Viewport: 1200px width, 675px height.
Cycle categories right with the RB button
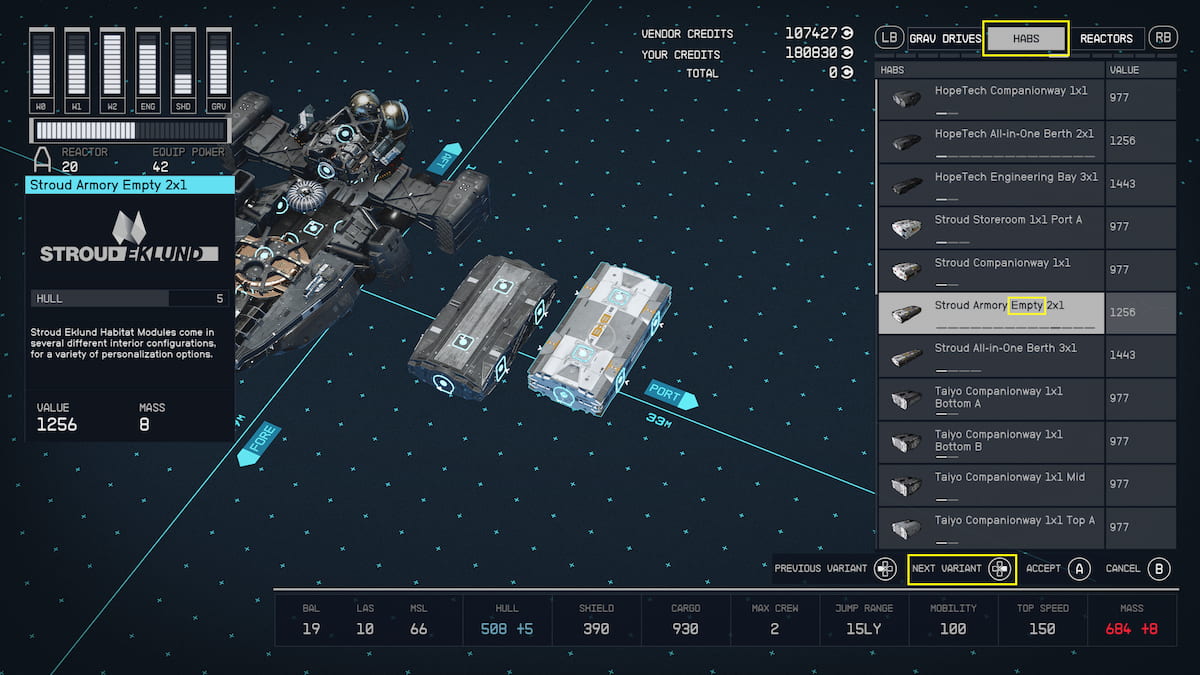(1162, 37)
